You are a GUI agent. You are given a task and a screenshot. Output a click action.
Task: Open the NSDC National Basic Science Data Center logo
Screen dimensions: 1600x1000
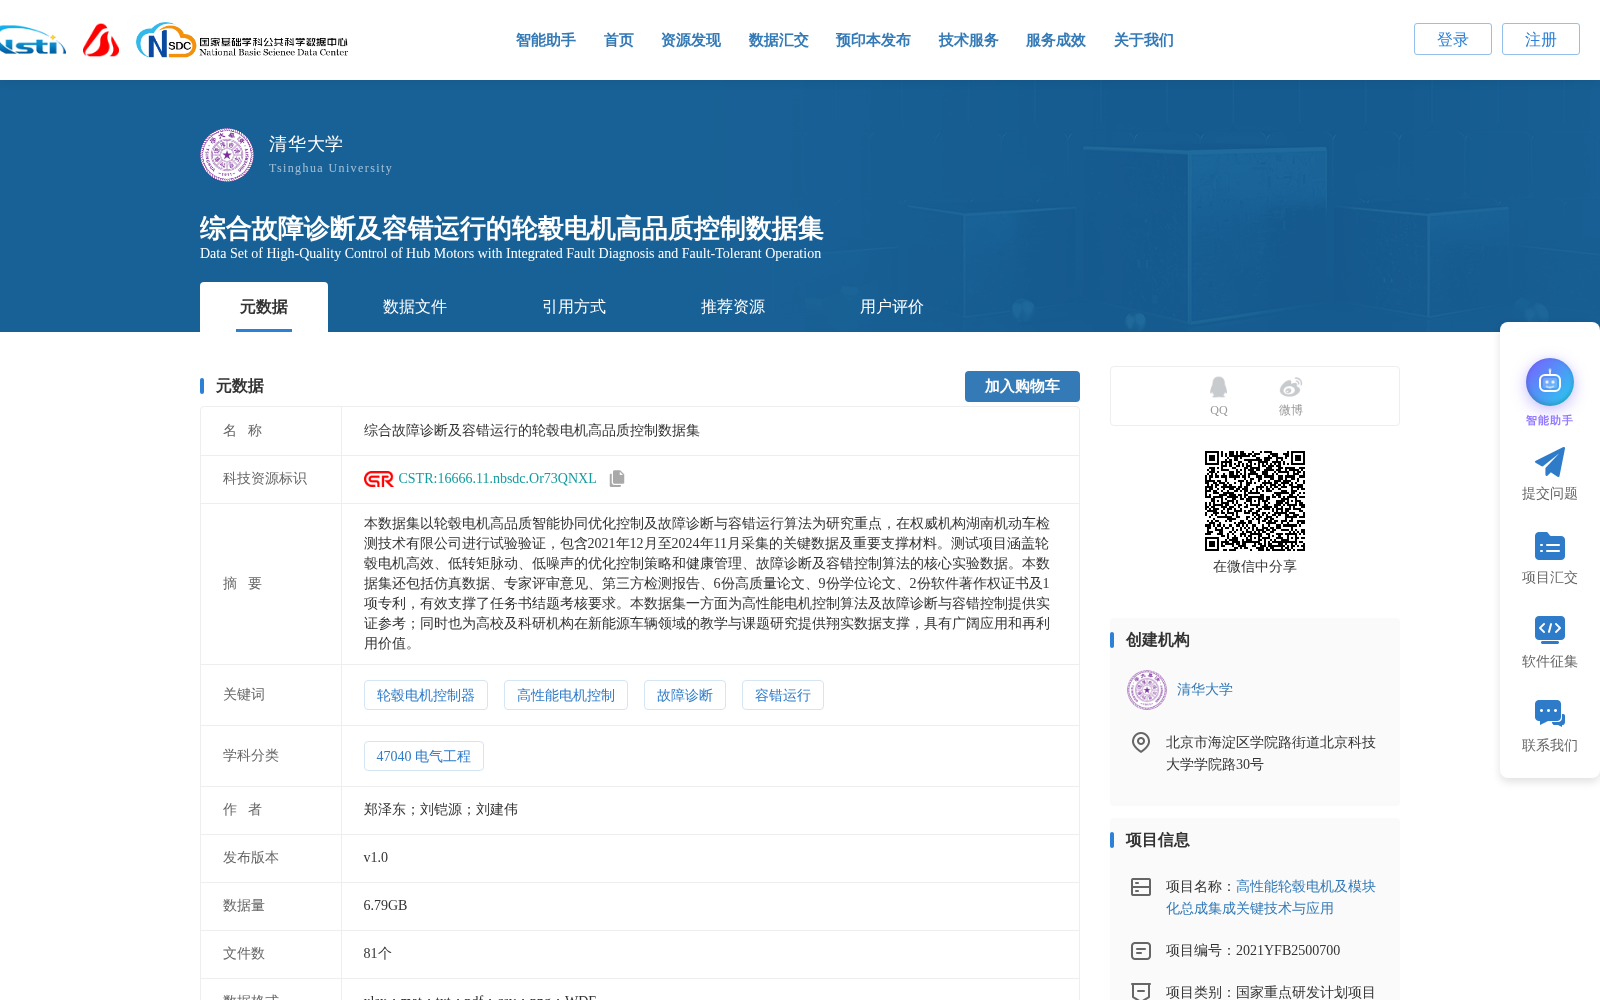(242, 41)
